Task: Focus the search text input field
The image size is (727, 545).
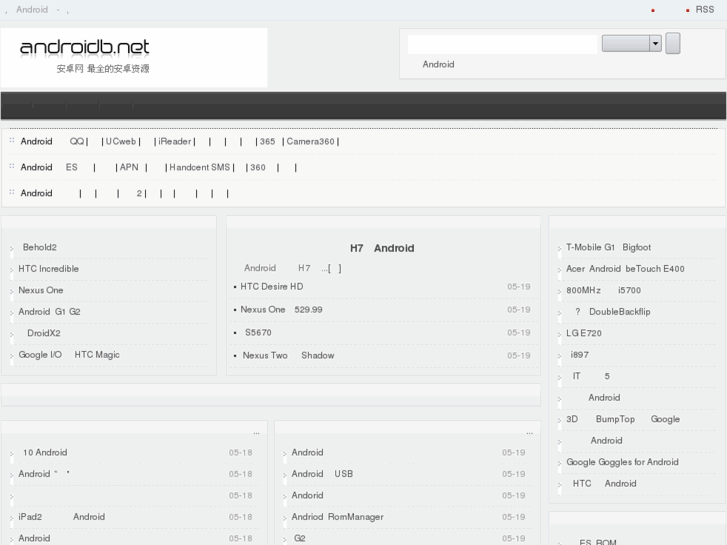Action: pyautogui.click(x=502, y=44)
